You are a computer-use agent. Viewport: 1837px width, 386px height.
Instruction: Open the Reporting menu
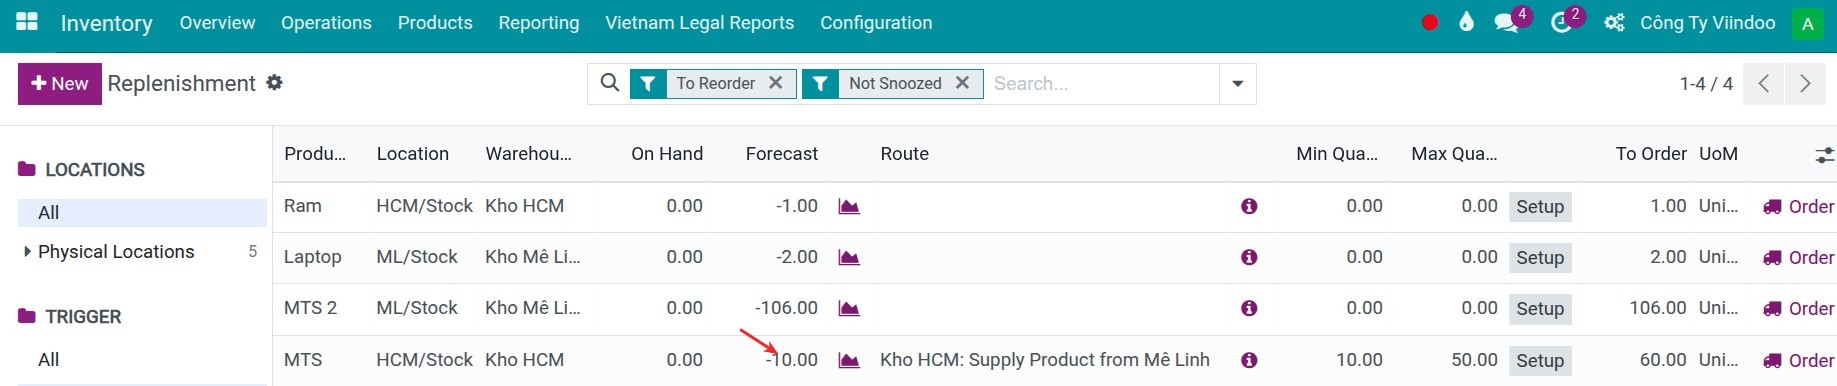coord(539,22)
